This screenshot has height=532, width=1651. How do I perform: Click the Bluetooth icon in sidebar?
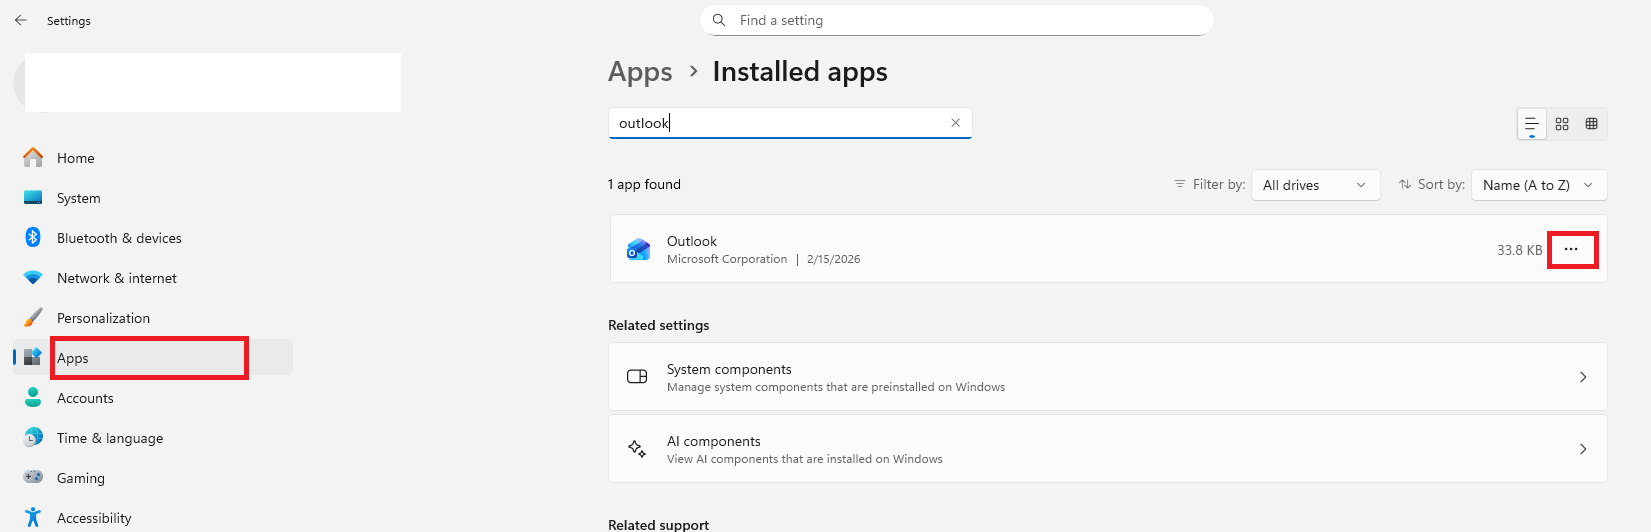pyautogui.click(x=33, y=237)
